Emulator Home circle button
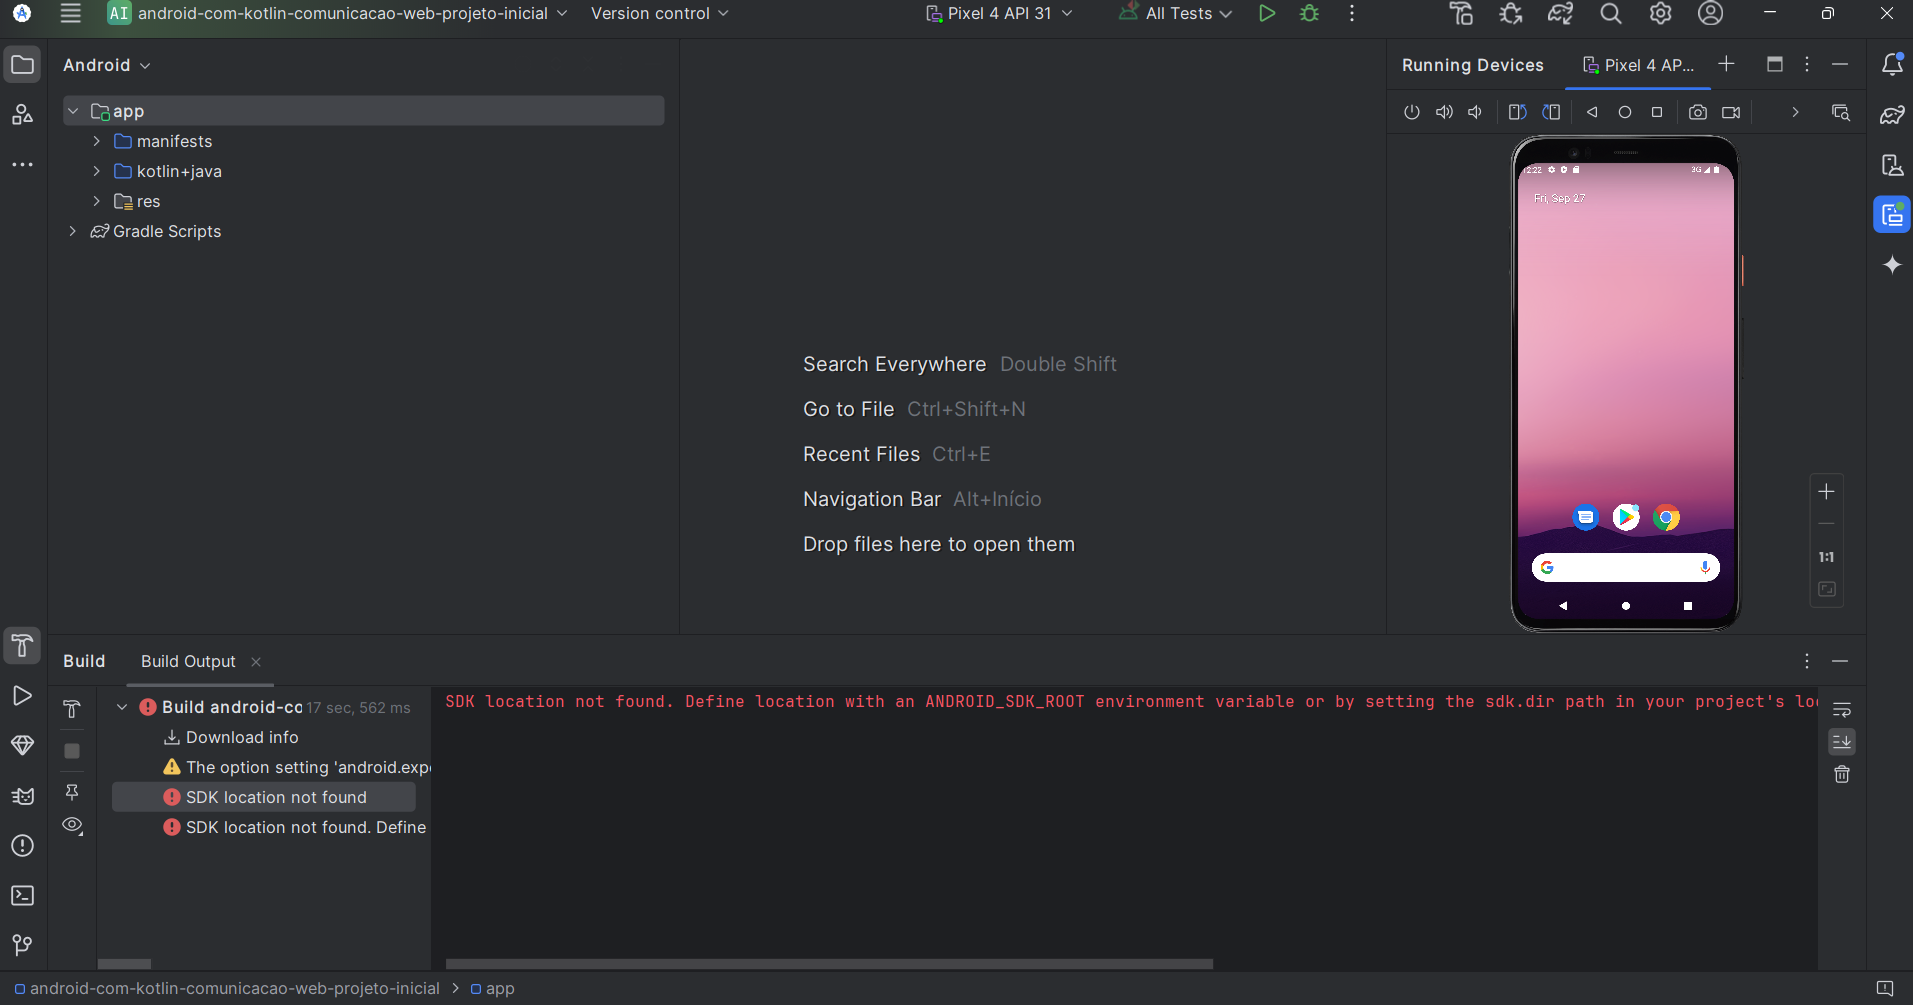Screen dimensions: 1913x1005 1625,112
